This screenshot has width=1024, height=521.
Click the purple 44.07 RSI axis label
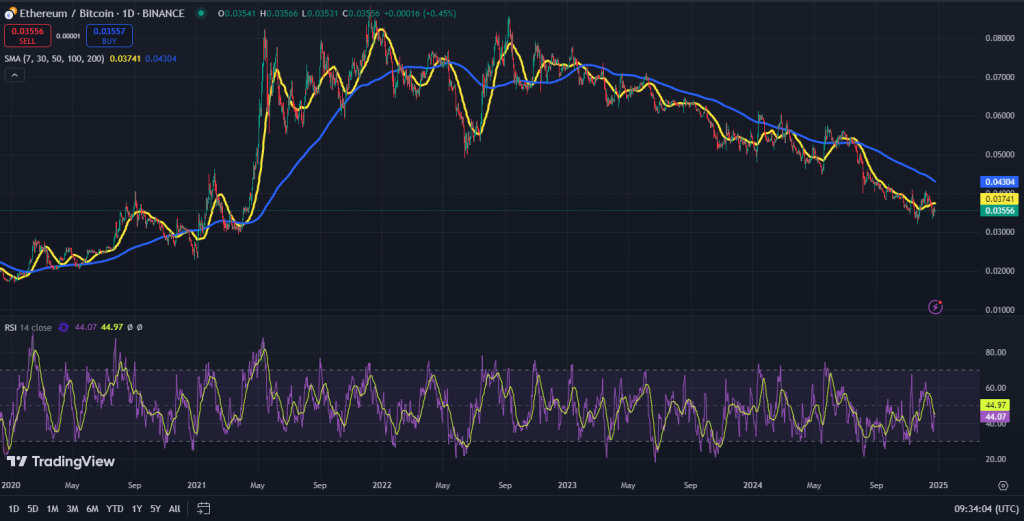(x=995, y=417)
